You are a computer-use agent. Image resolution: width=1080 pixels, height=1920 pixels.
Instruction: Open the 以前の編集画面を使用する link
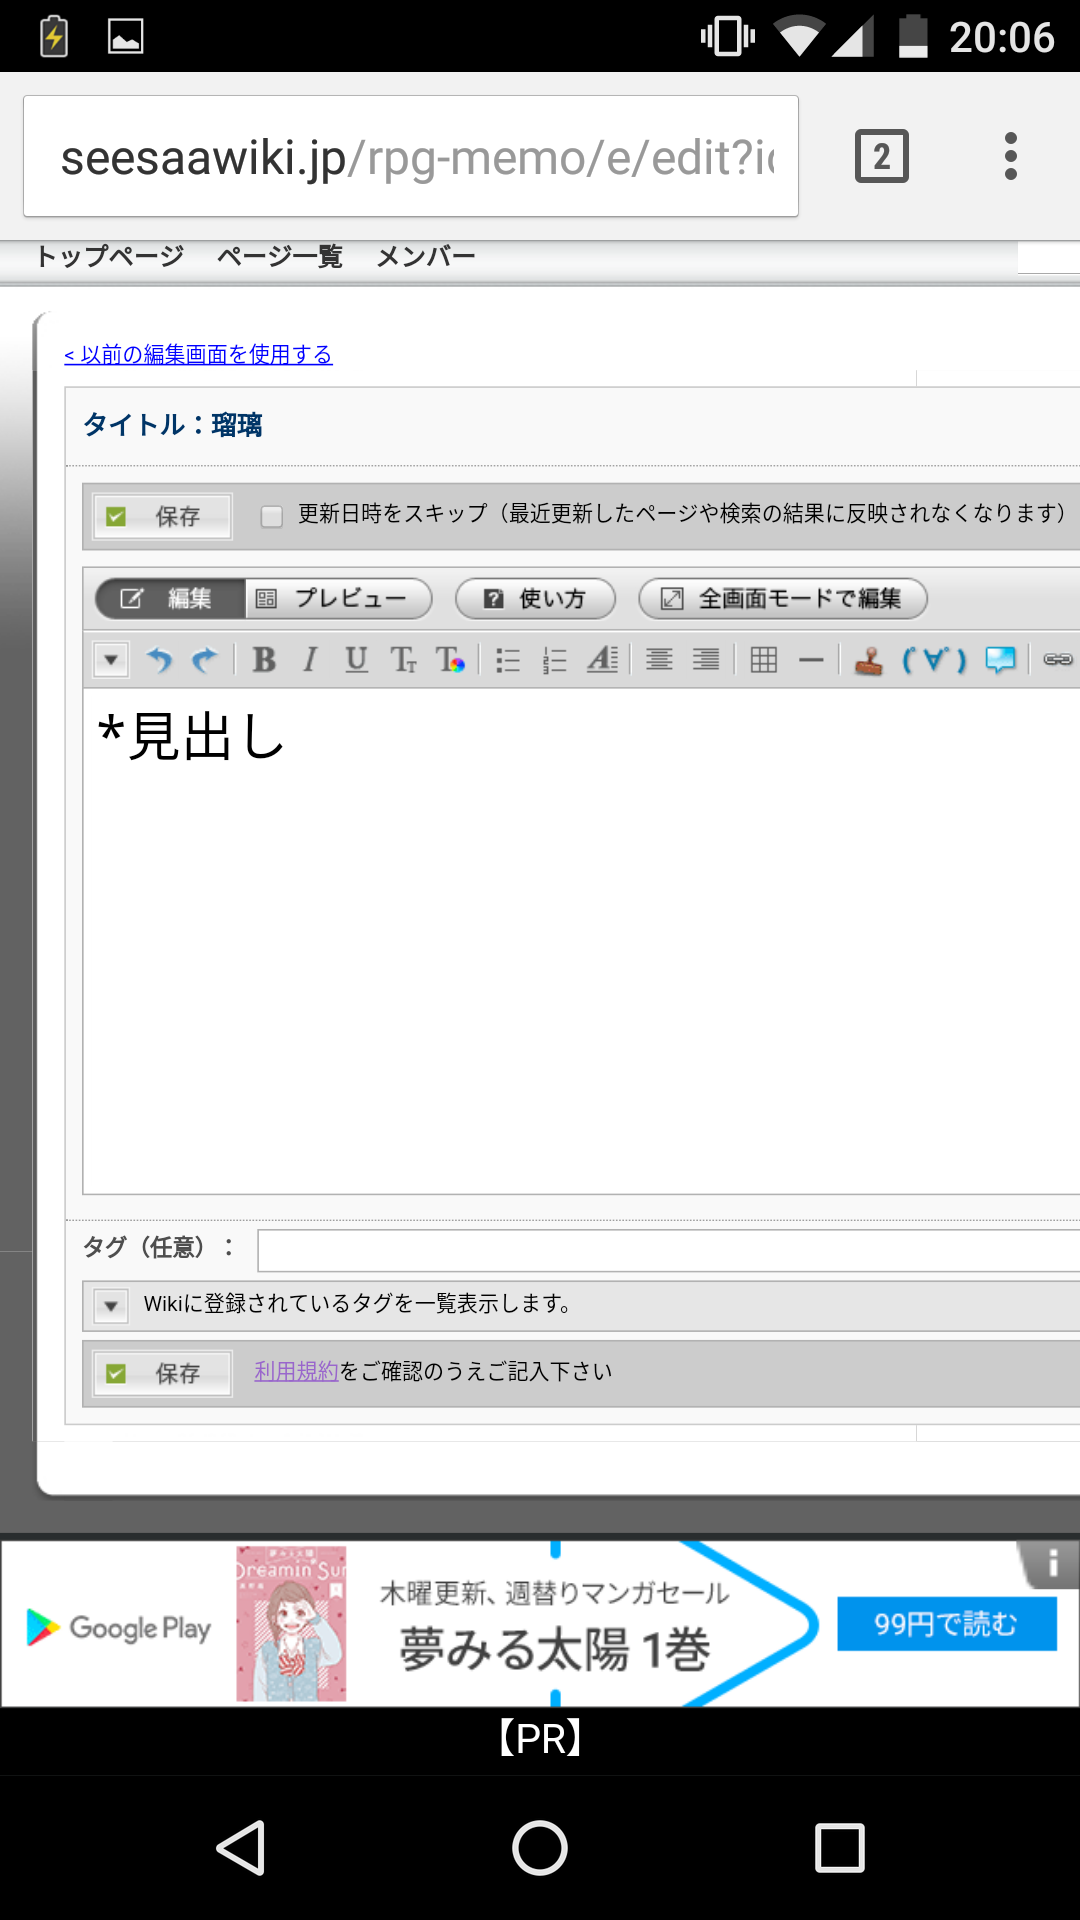(198, 355)
